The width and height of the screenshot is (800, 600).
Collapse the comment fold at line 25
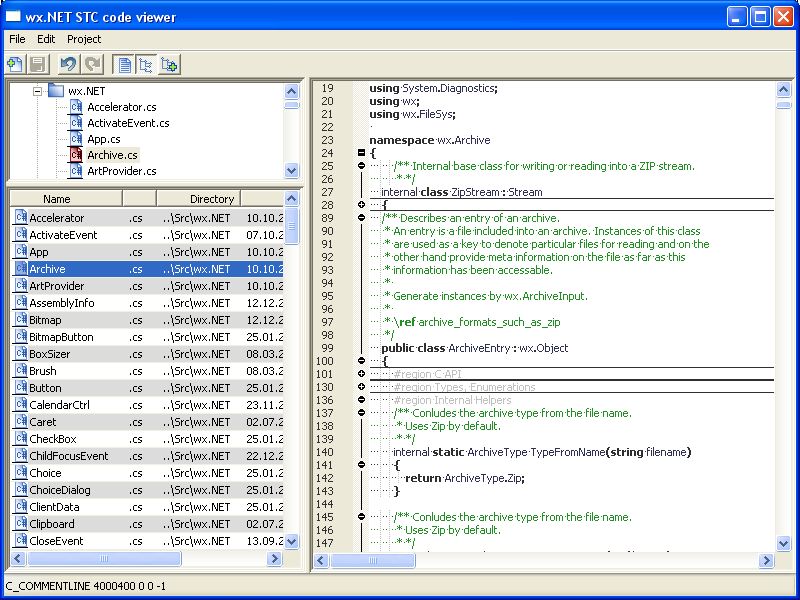(361, 166)
